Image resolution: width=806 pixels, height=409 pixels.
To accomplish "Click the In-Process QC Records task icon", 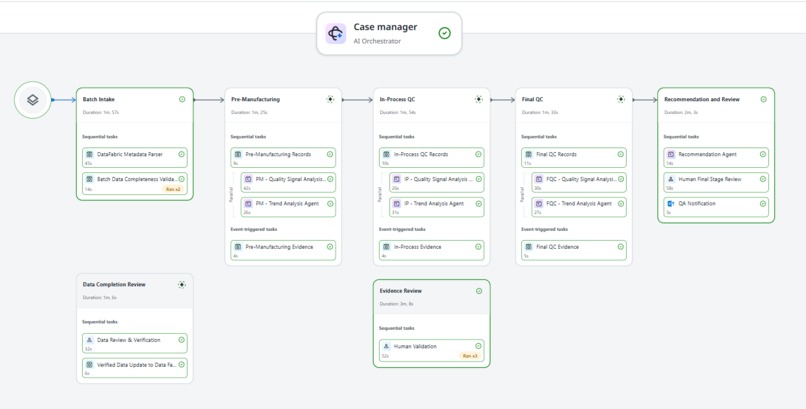I will coord(387,154).
